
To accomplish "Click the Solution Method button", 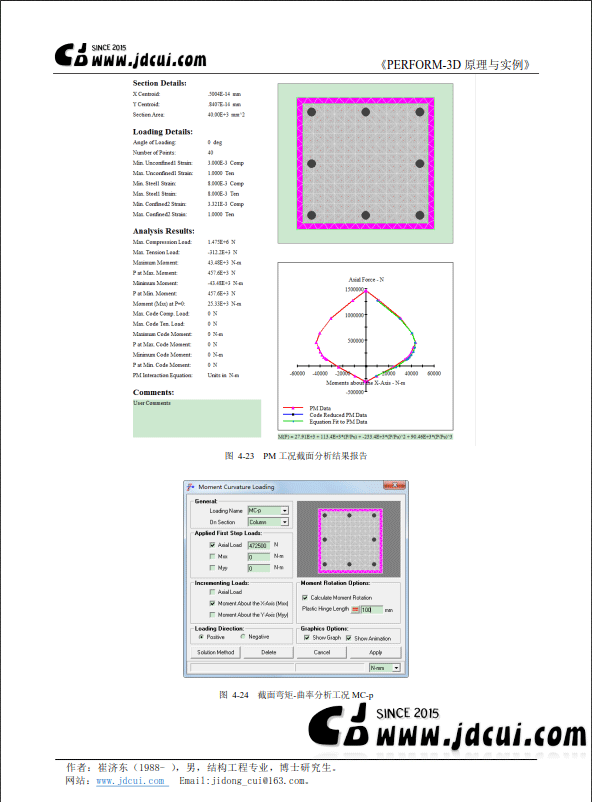I will (x=216, y=653).
